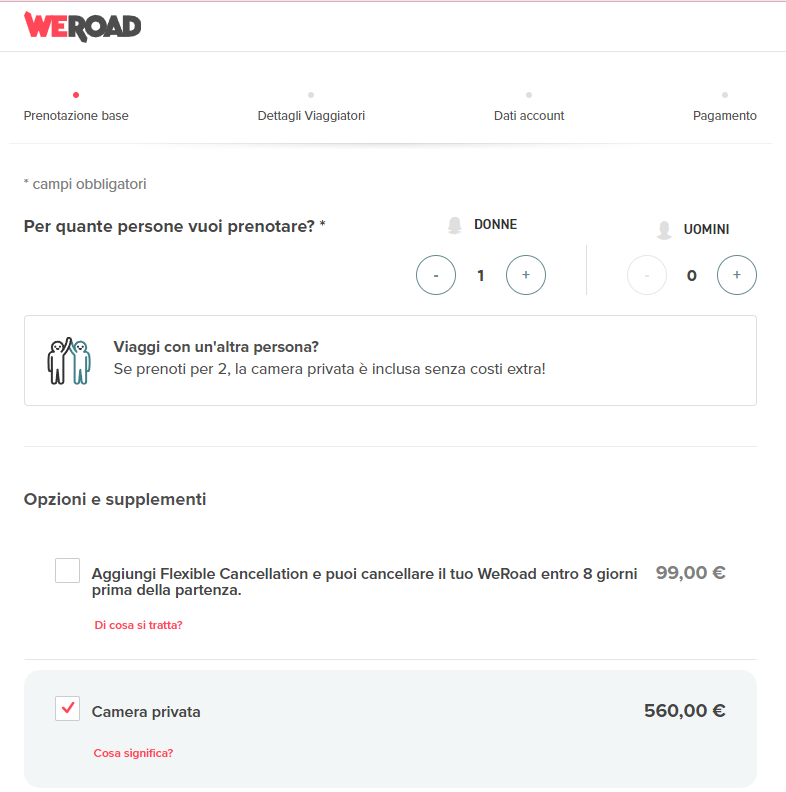Click the Camera privata label text

(x=146, y=712)
